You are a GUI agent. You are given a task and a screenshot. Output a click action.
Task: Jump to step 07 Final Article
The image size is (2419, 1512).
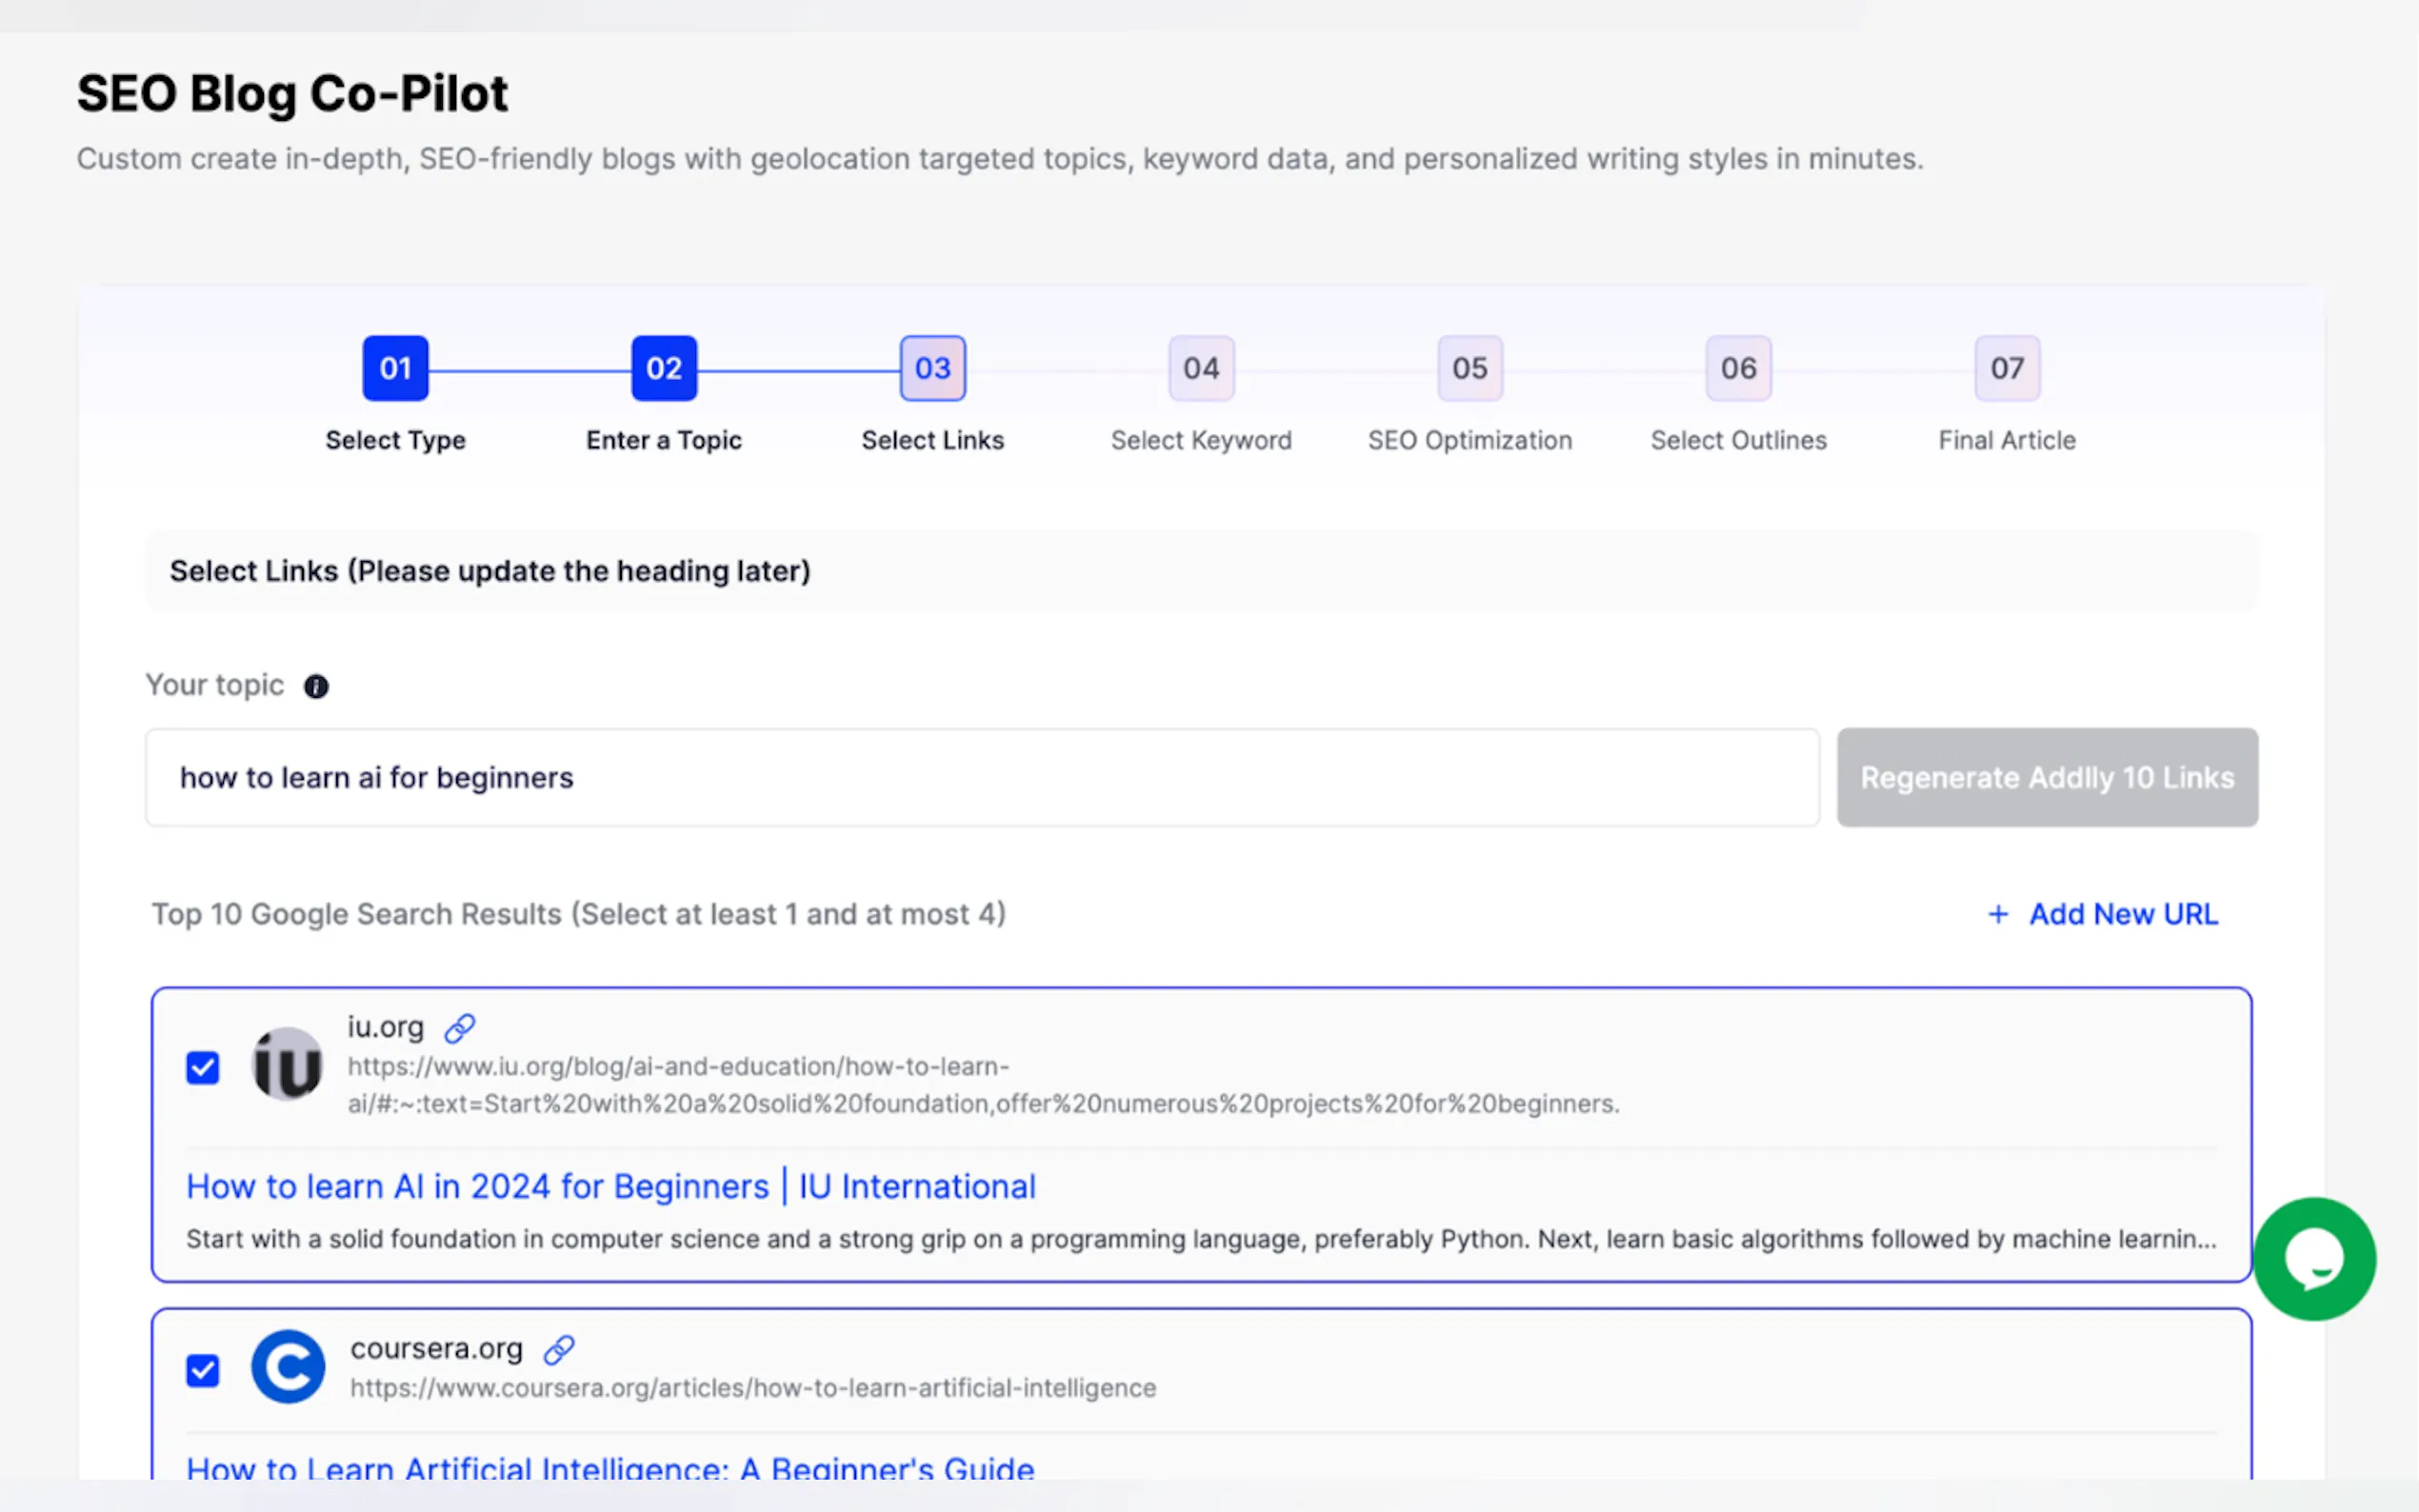point(2007,369)
